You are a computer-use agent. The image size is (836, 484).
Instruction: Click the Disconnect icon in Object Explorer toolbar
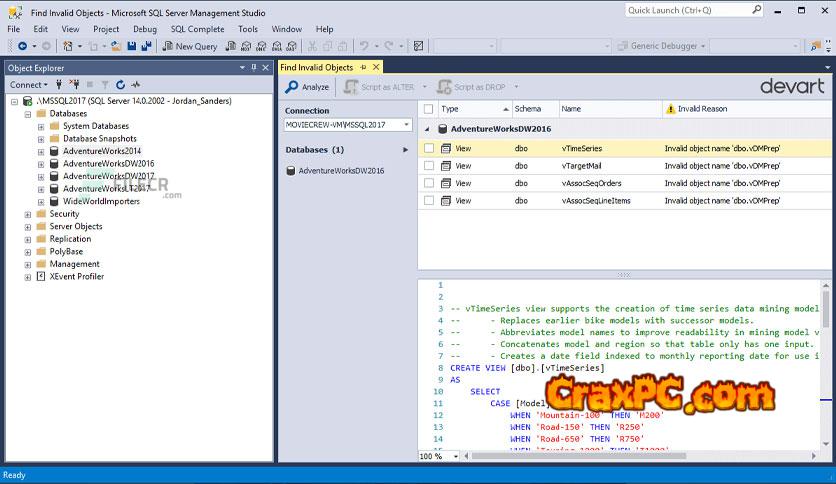[74, 85]
